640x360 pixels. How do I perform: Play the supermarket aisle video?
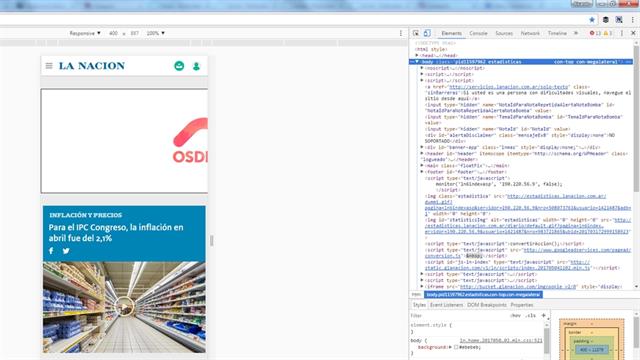point(124,307)
